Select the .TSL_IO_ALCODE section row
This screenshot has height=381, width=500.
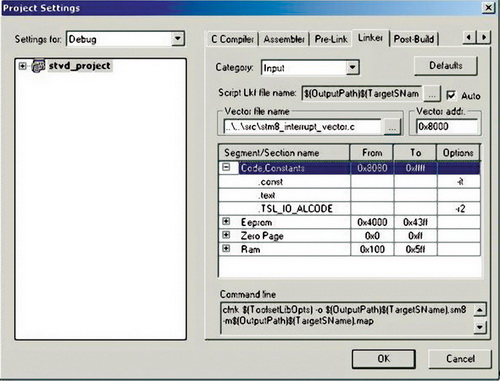click(x=349, y=209)
